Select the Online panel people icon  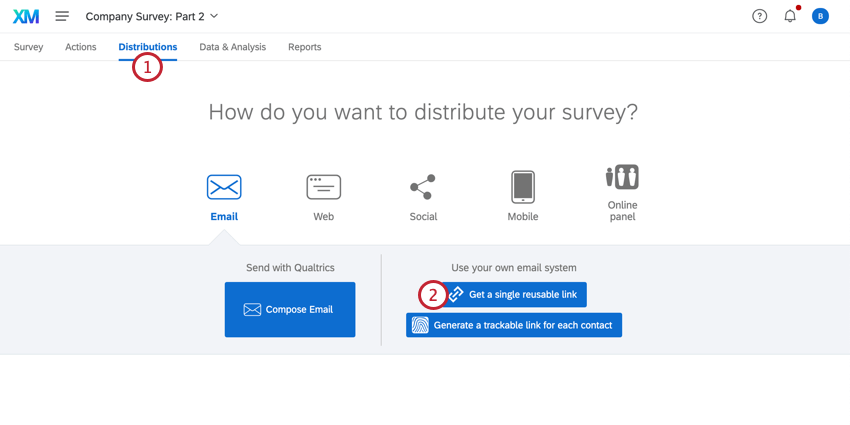[x=622, y=178]
